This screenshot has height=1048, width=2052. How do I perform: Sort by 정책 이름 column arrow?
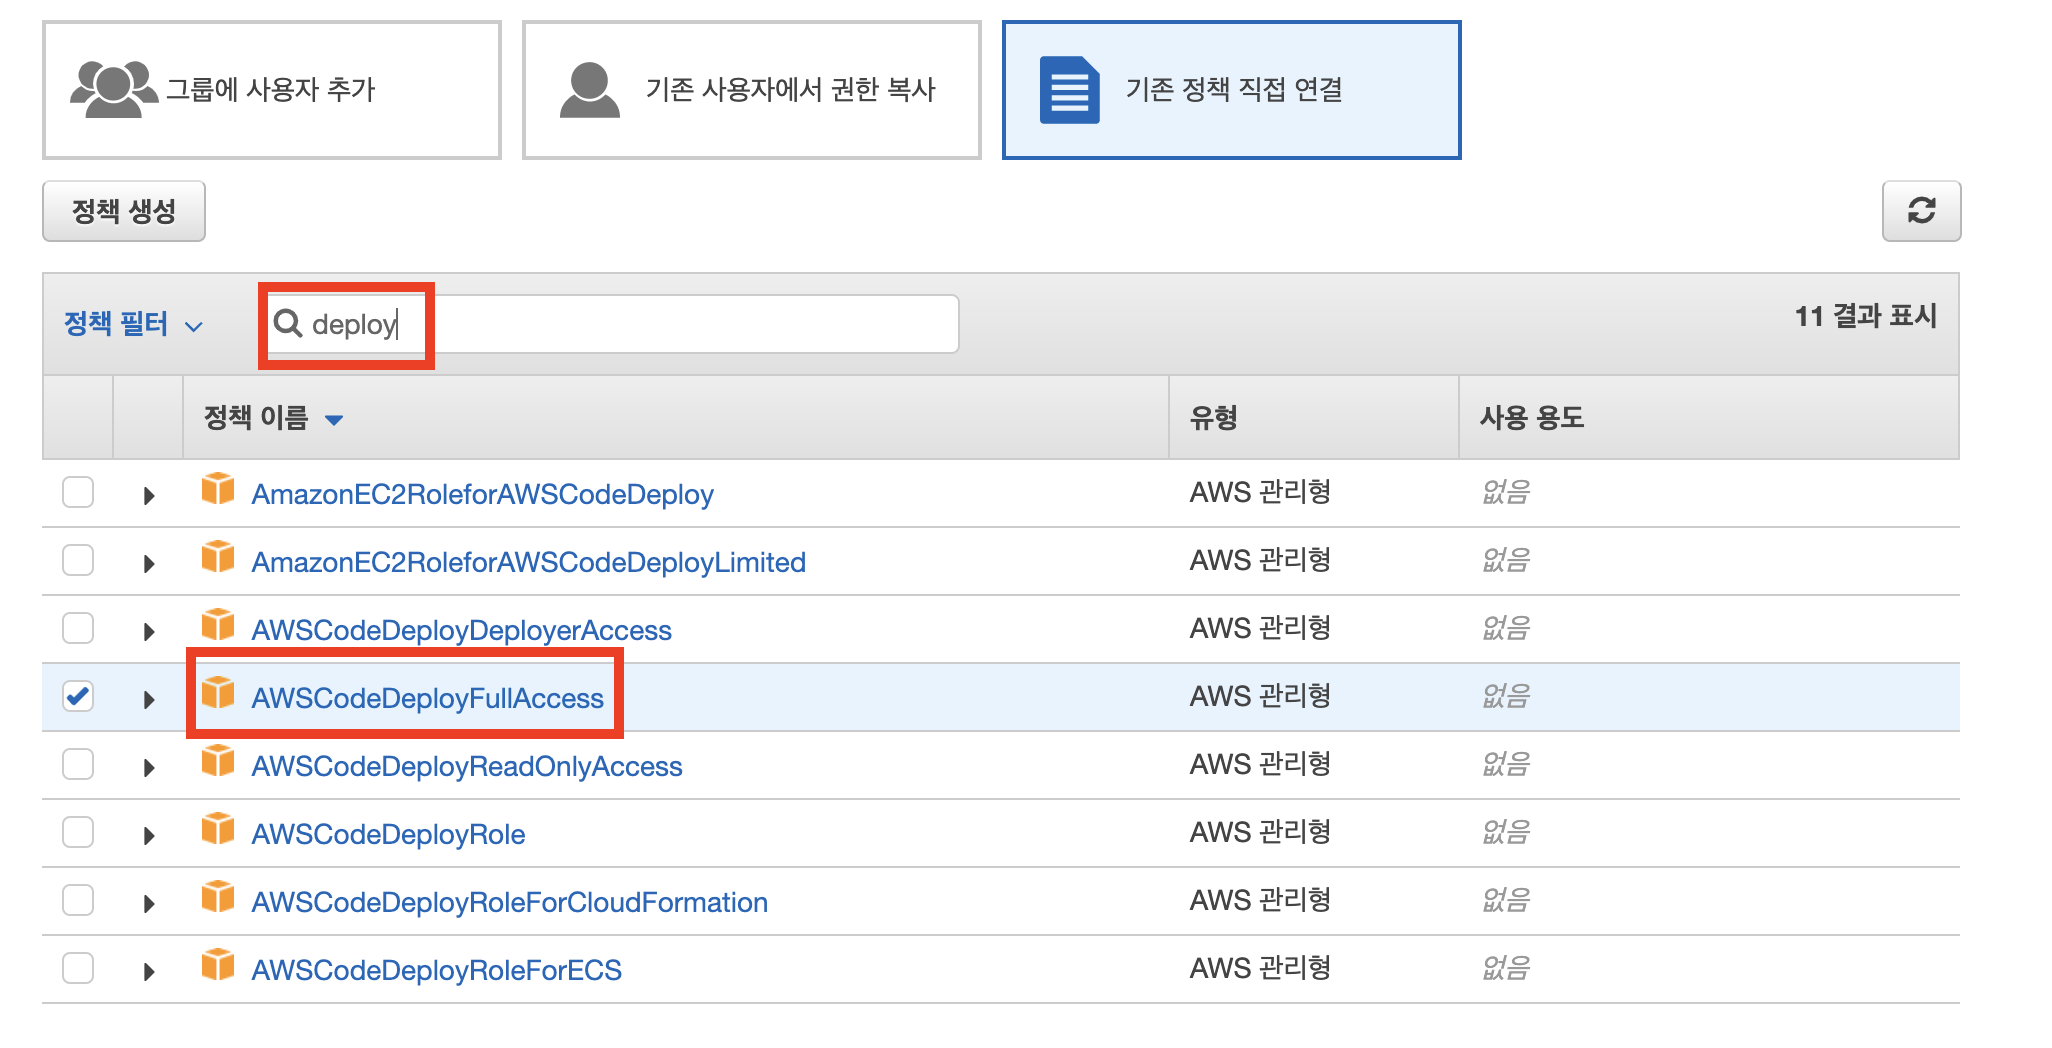(x=334, y=420)
